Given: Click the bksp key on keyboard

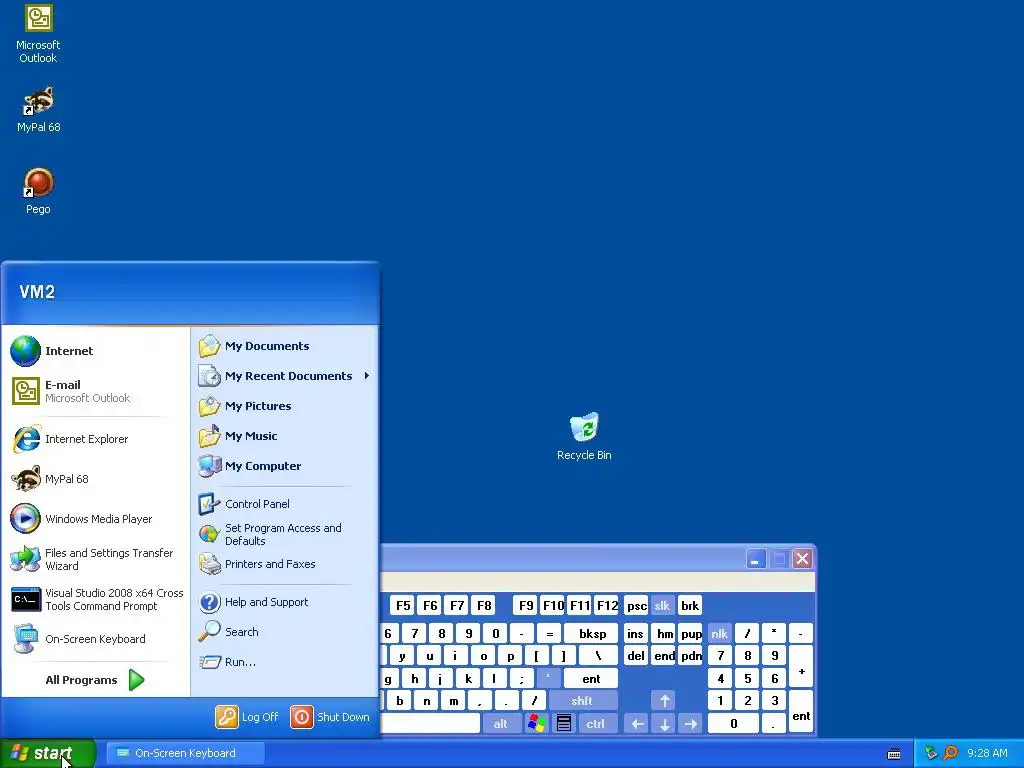Looking at the screenshot, I should pos(592,633).
